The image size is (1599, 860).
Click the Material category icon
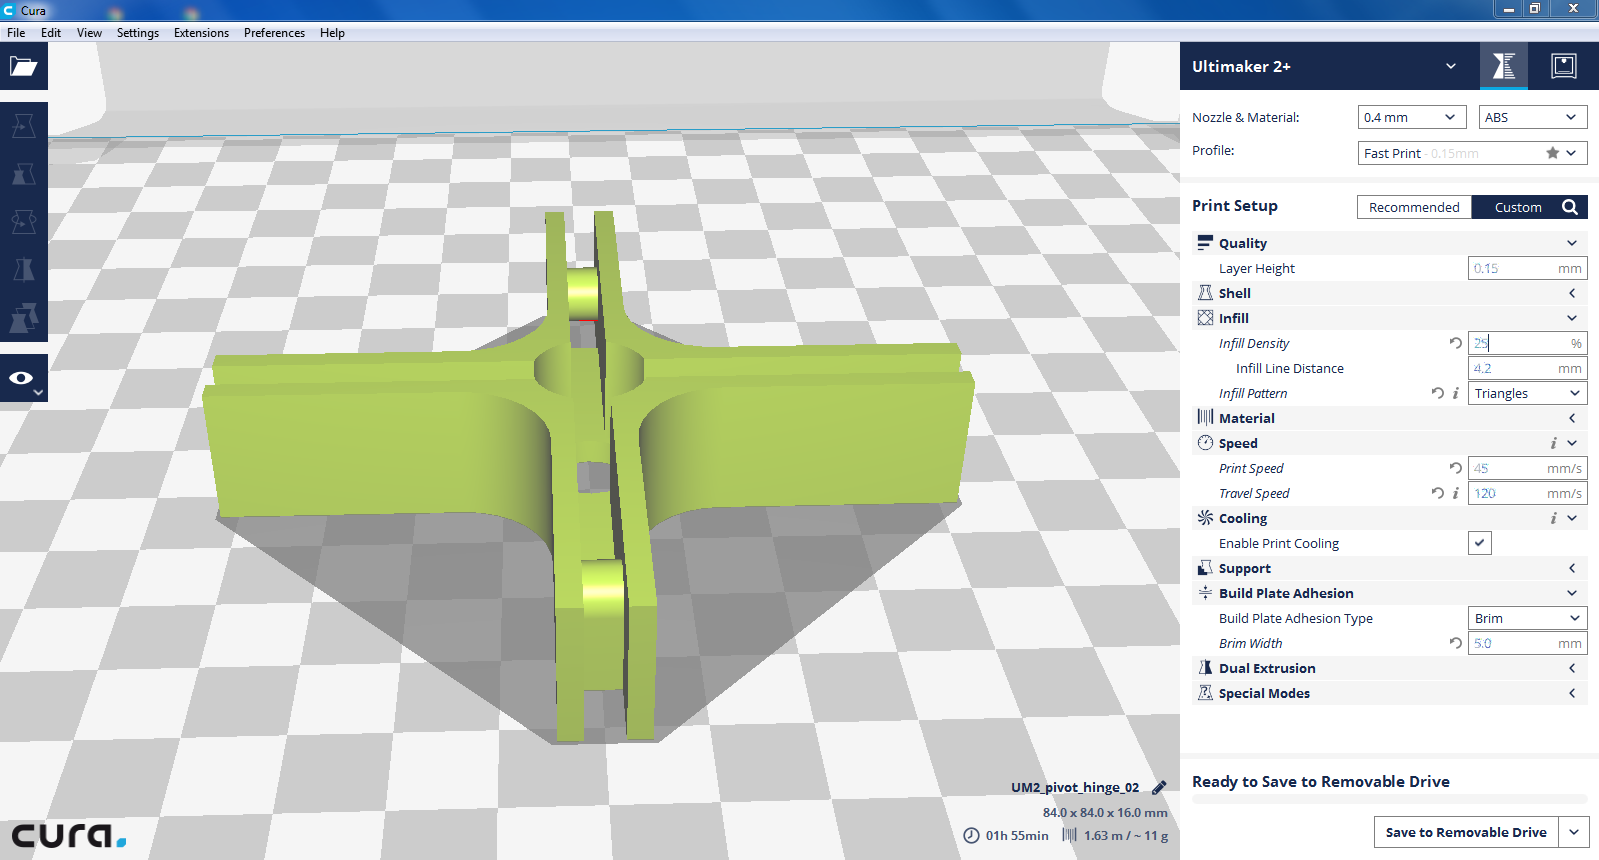click(1205, 418)
